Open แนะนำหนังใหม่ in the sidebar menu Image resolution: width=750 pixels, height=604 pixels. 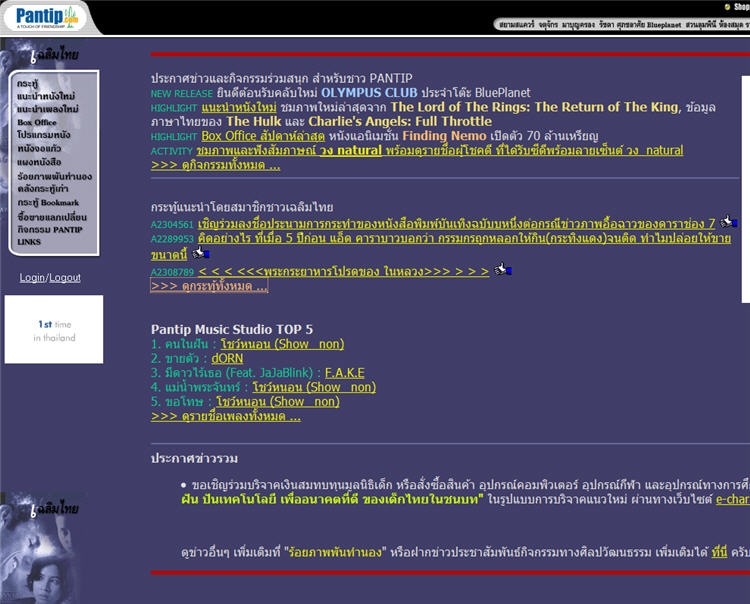46,96
